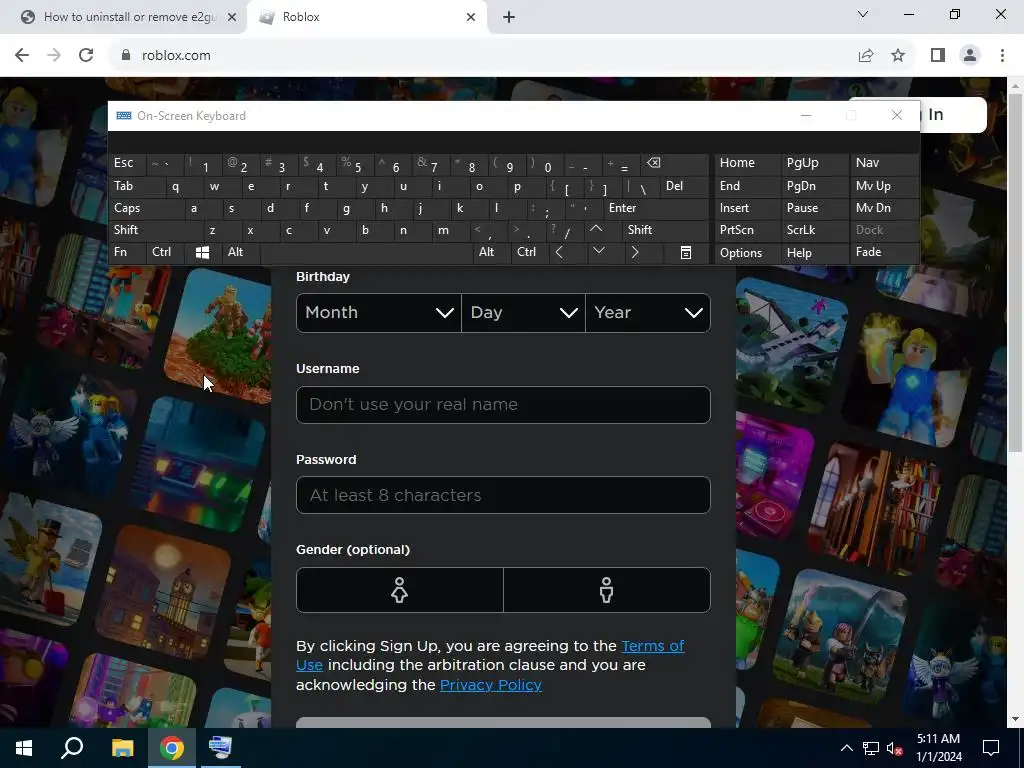
Task: Click the up arrow key on On-Screen Keyboard
Action: [596, 230]
